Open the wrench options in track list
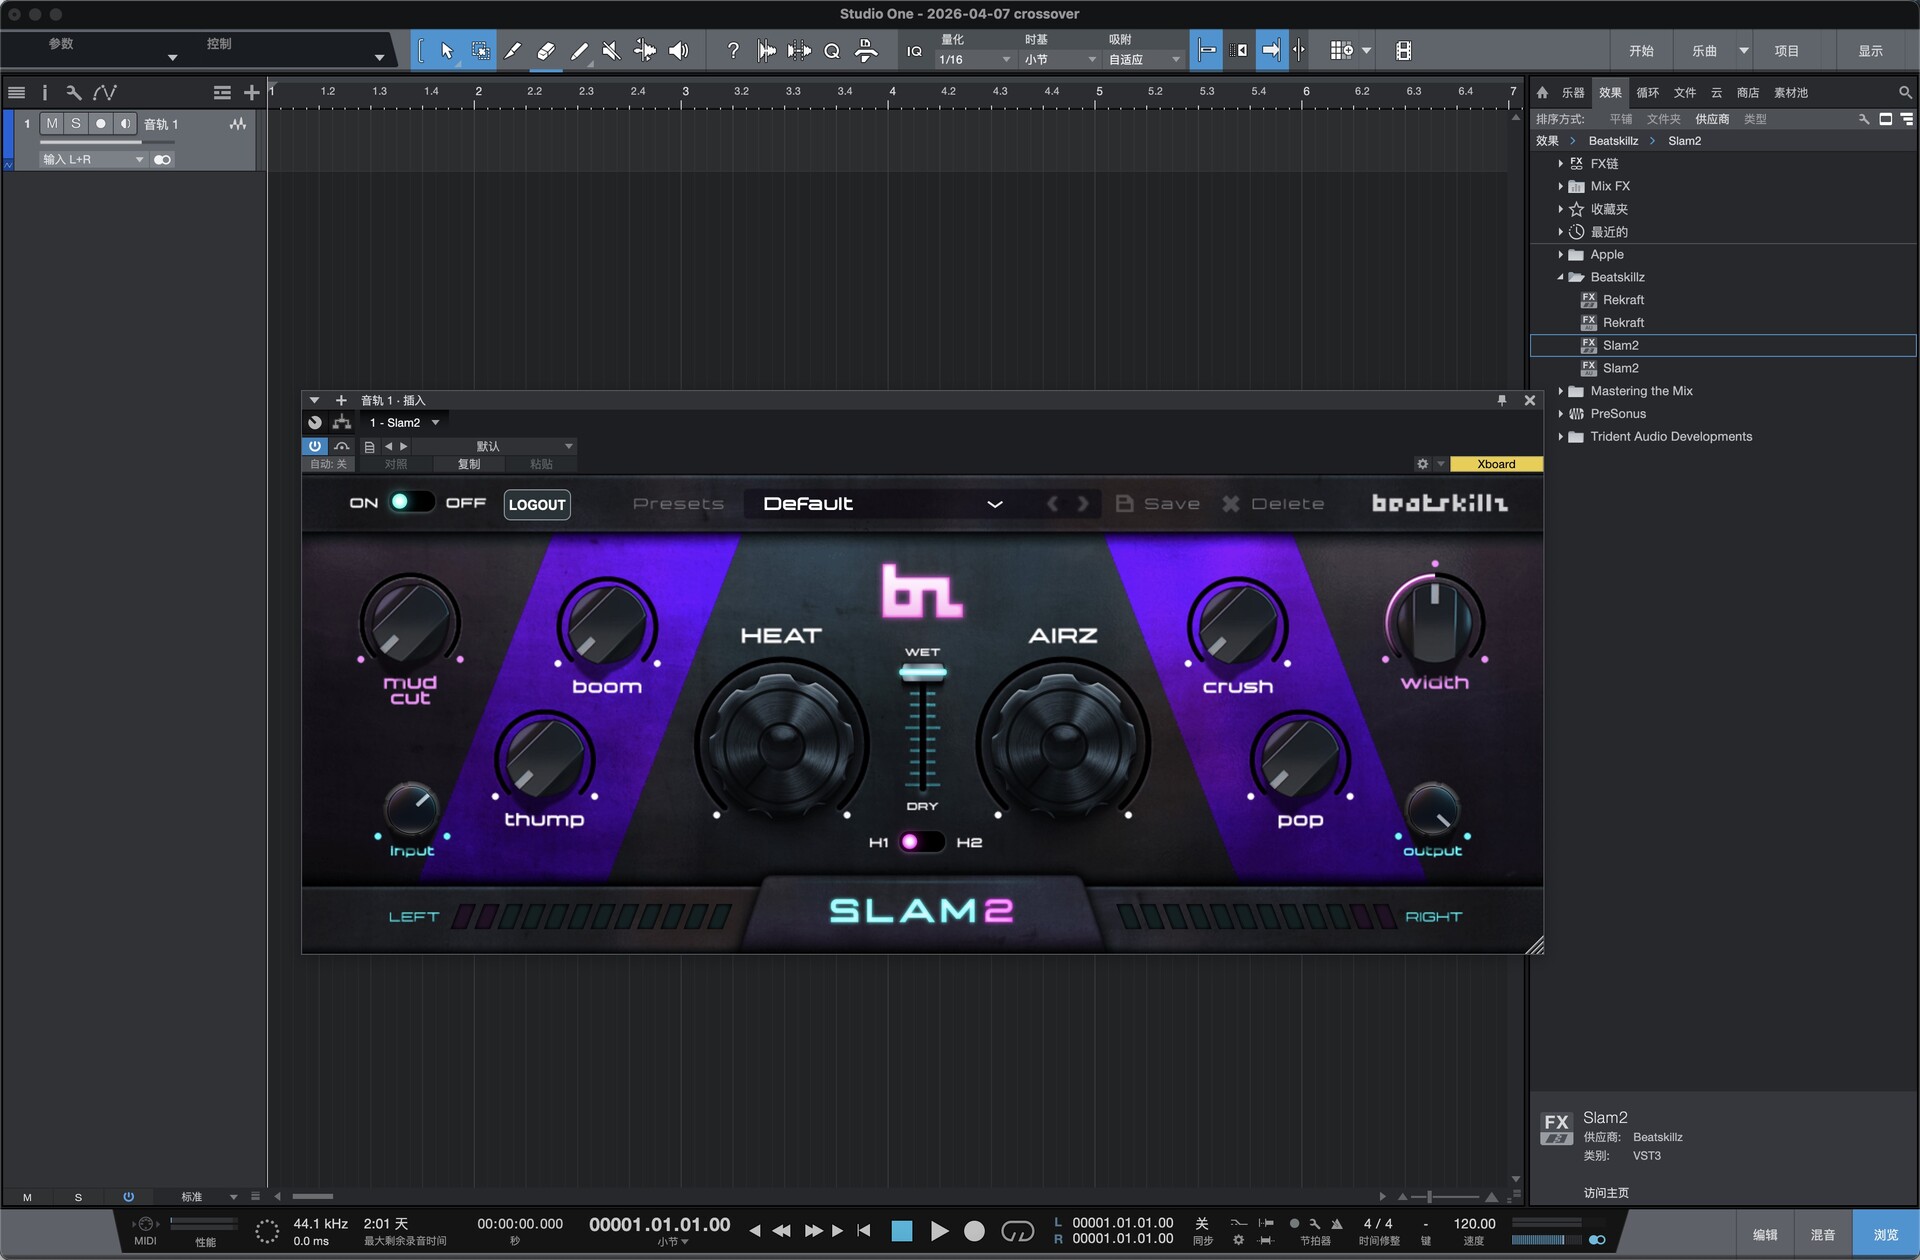Screen dimensions: 1920x1260 point(73,93)
